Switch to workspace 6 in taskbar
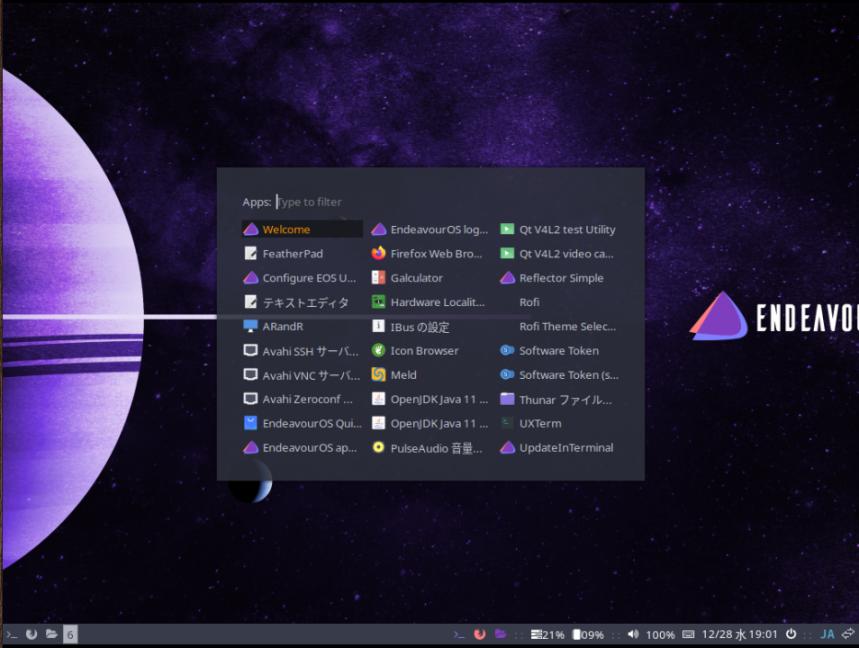 (70, 634)
